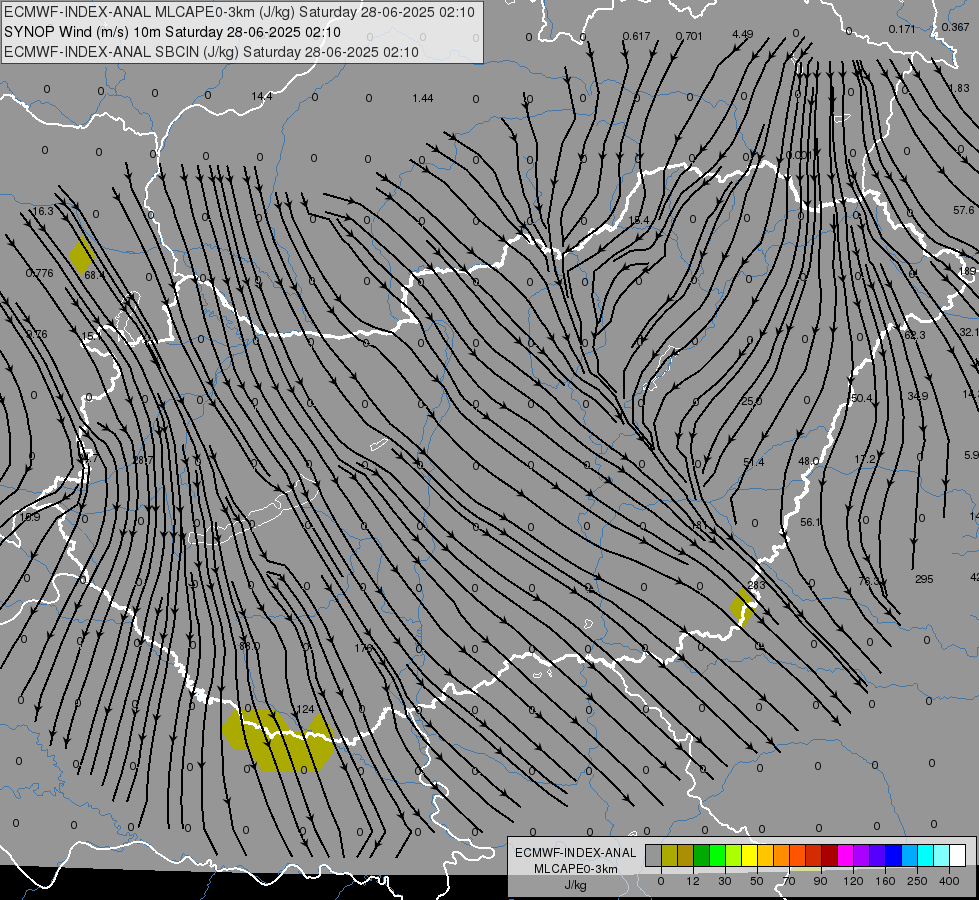Screen dimensions: 979x900
Task: Pick the dark green legend swatch
Action: [701, 855]
